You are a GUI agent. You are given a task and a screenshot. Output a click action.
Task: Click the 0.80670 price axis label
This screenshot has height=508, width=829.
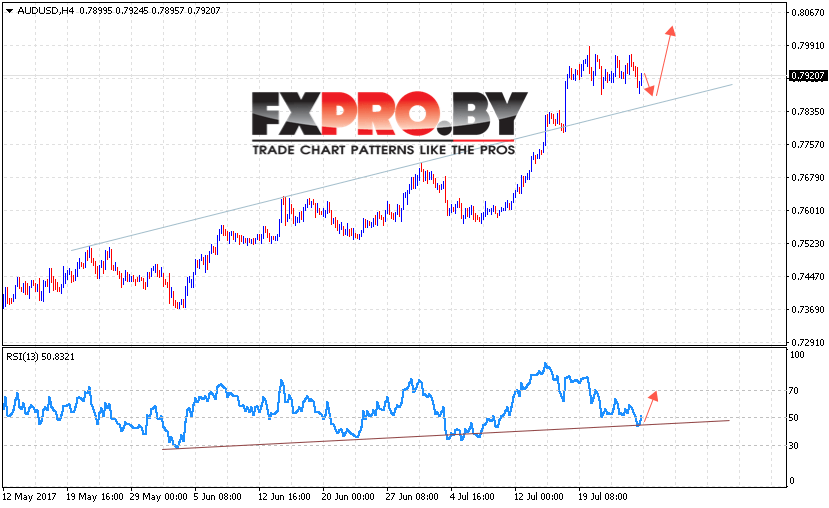pyautogui.click(x=808, y=13)
